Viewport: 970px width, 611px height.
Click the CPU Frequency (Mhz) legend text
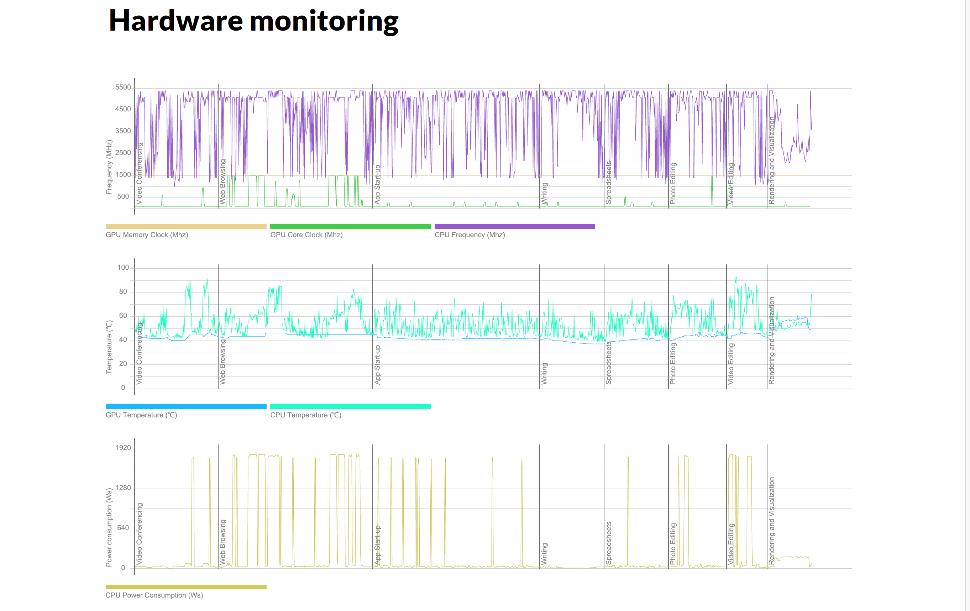pos(470,235)
